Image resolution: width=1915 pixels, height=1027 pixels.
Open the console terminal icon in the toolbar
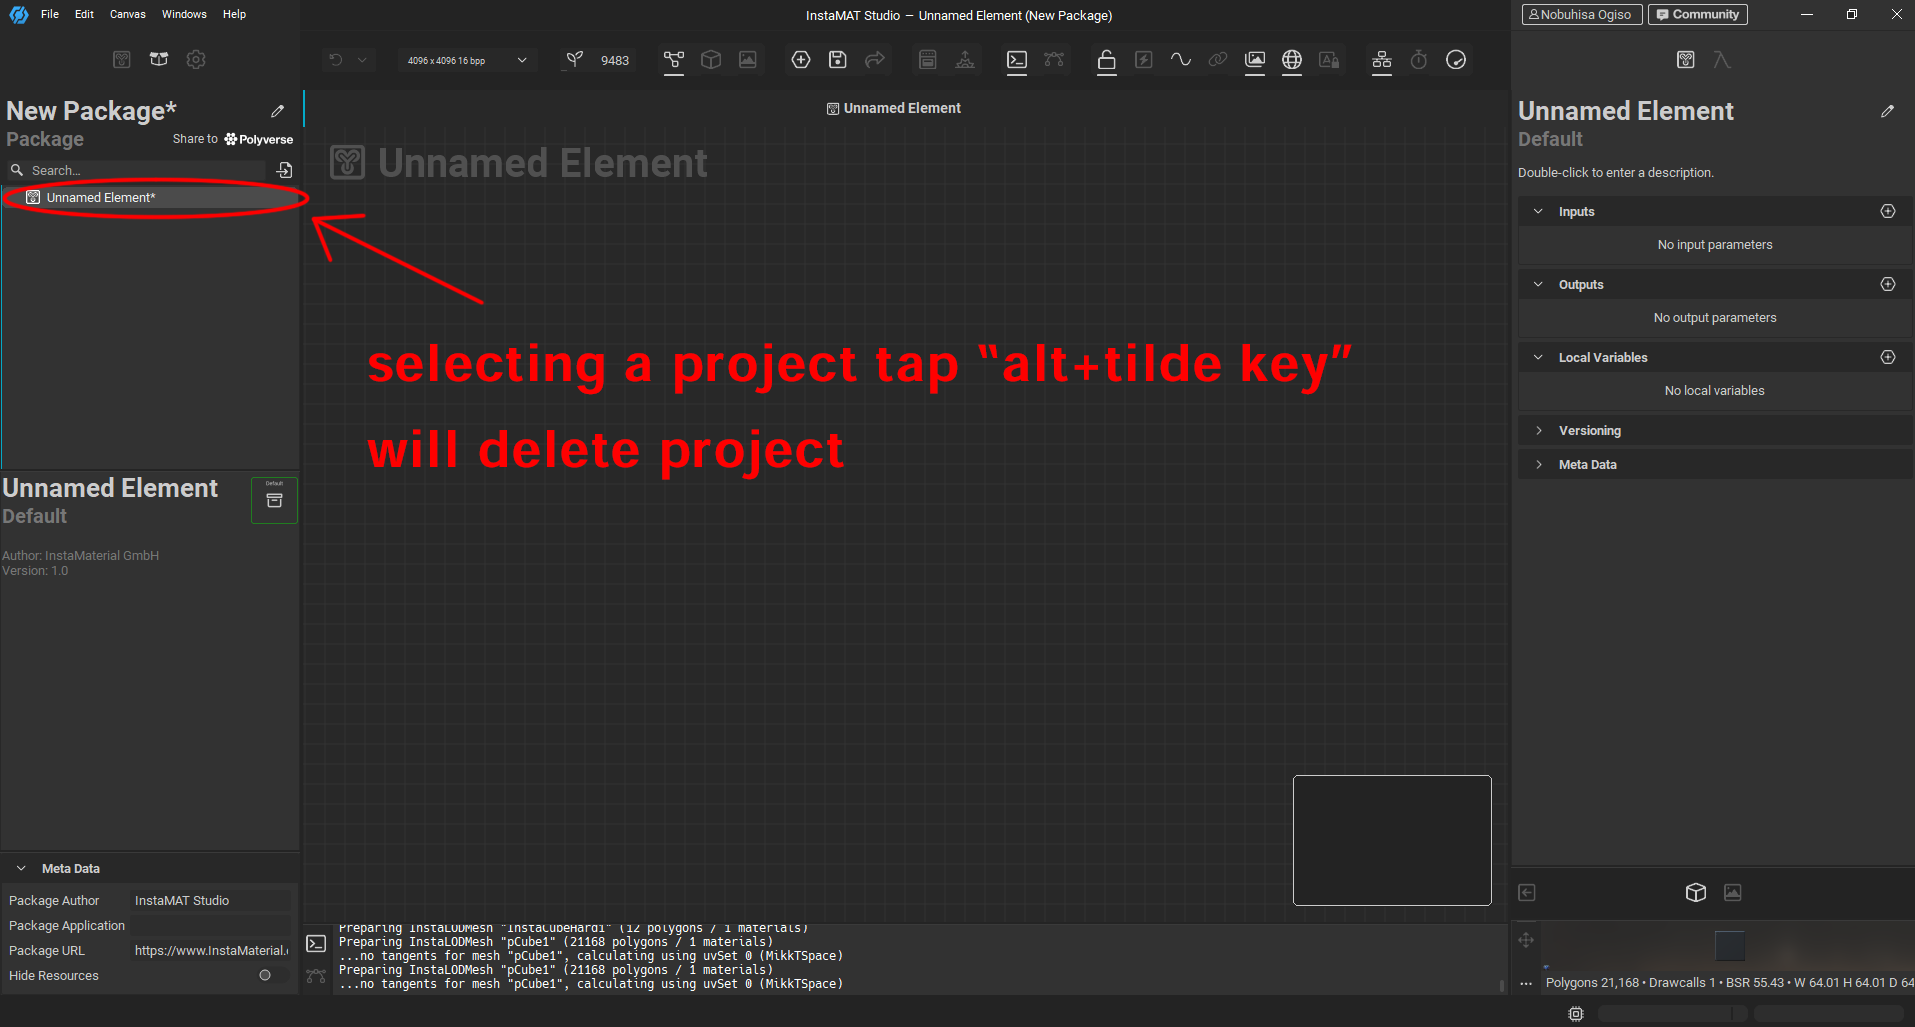[1017, 60]
